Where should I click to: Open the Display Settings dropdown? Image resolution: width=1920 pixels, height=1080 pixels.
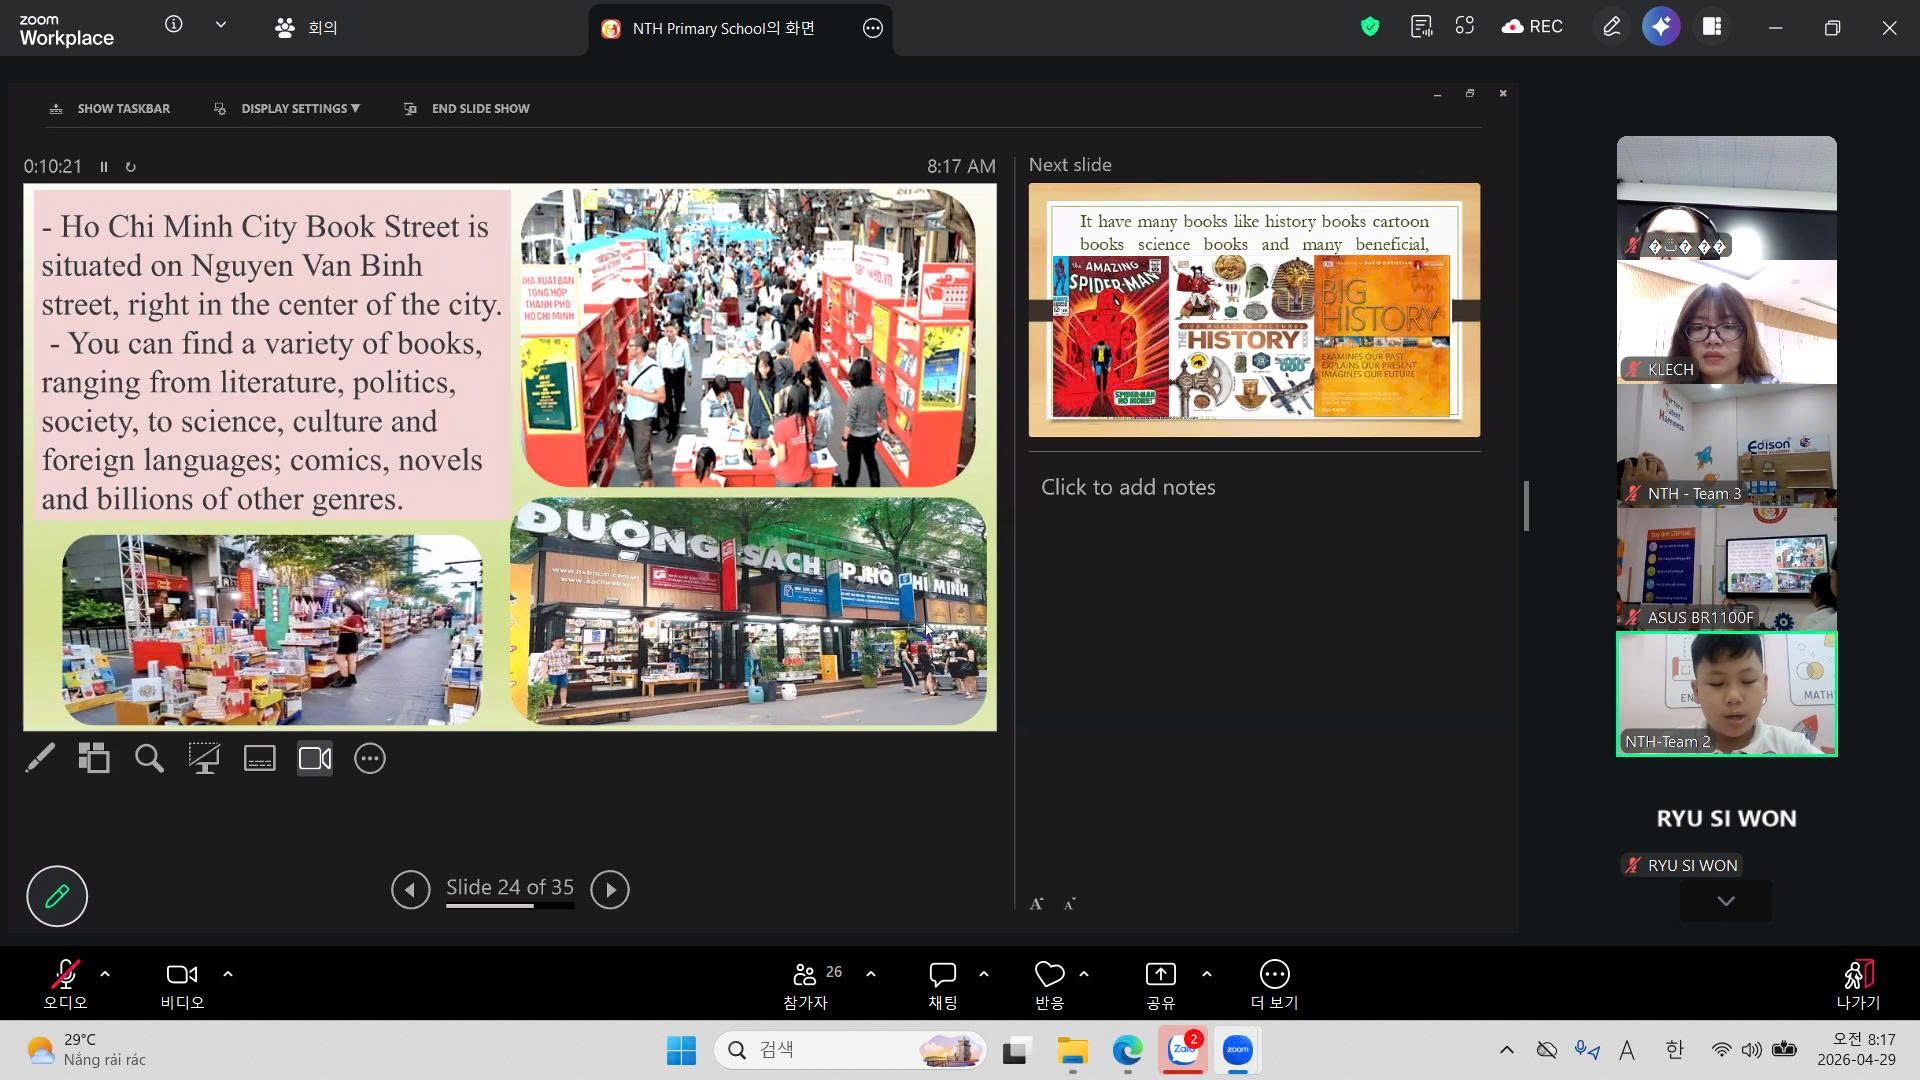(x=299, y=108)
